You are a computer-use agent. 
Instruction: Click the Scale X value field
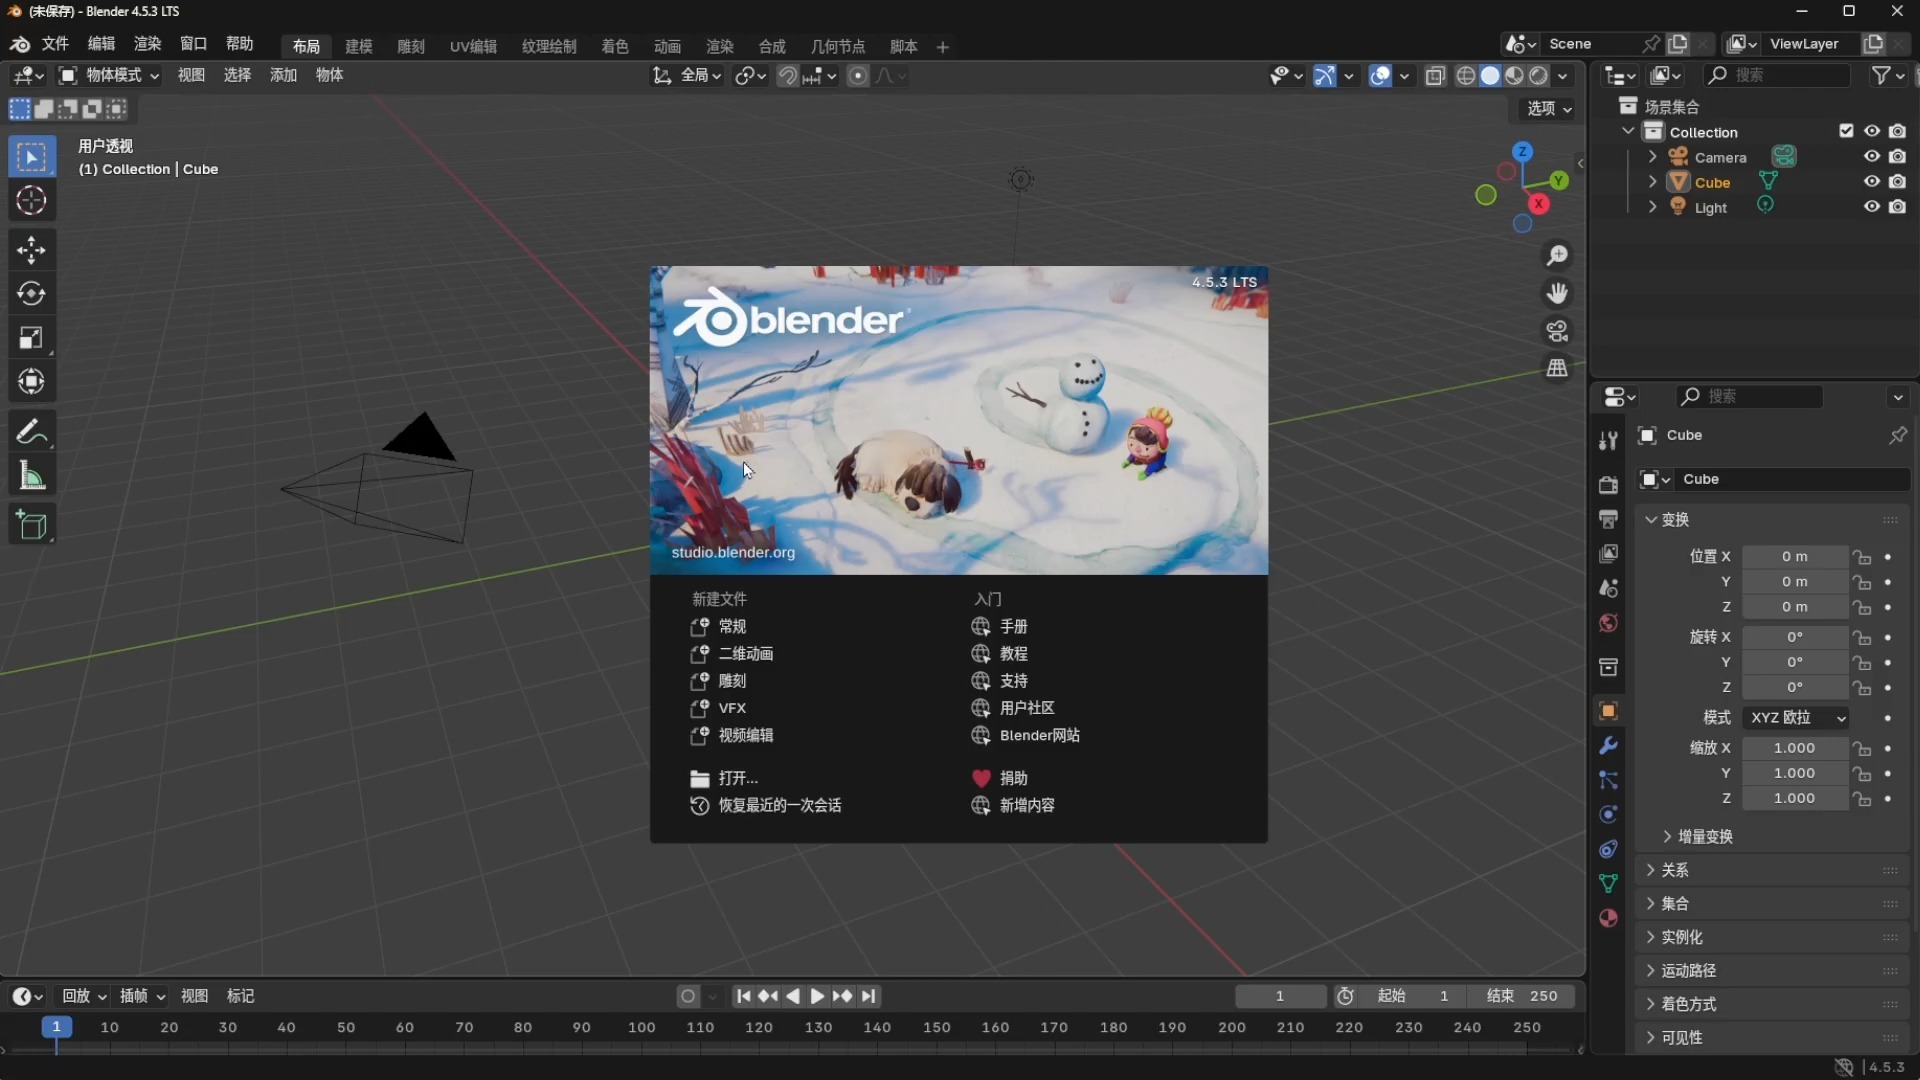click(x=1795, y=749)
